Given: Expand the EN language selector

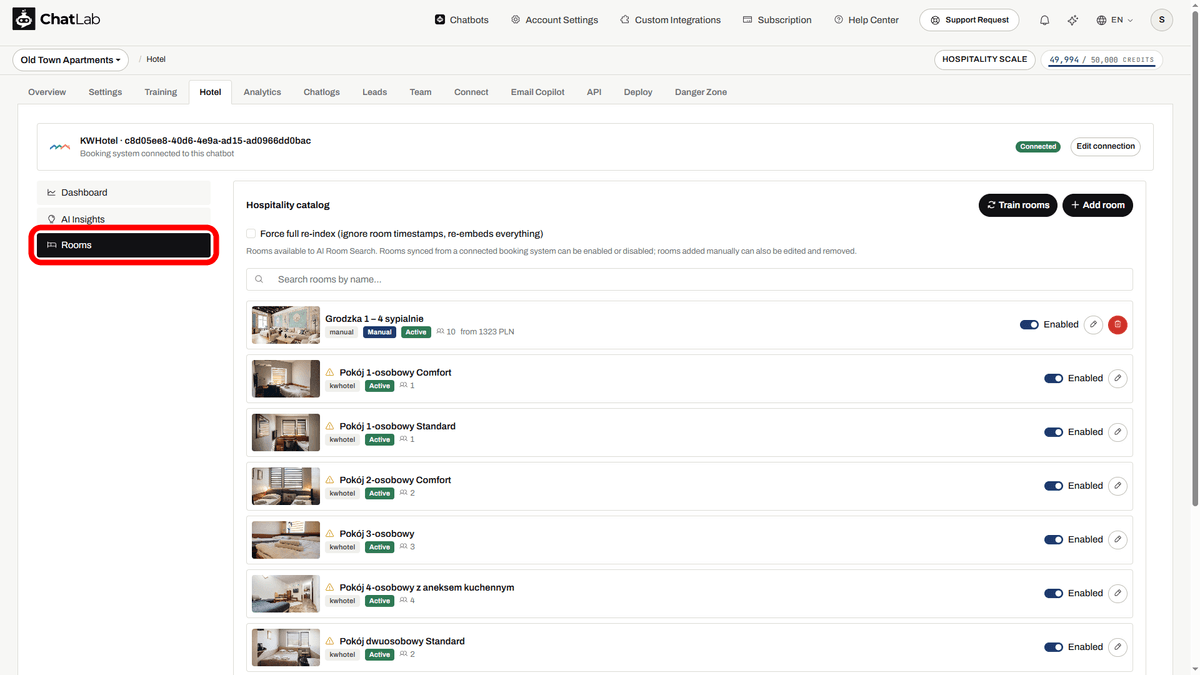Looking at the screenshot, I should click(x=1115, y=20).
